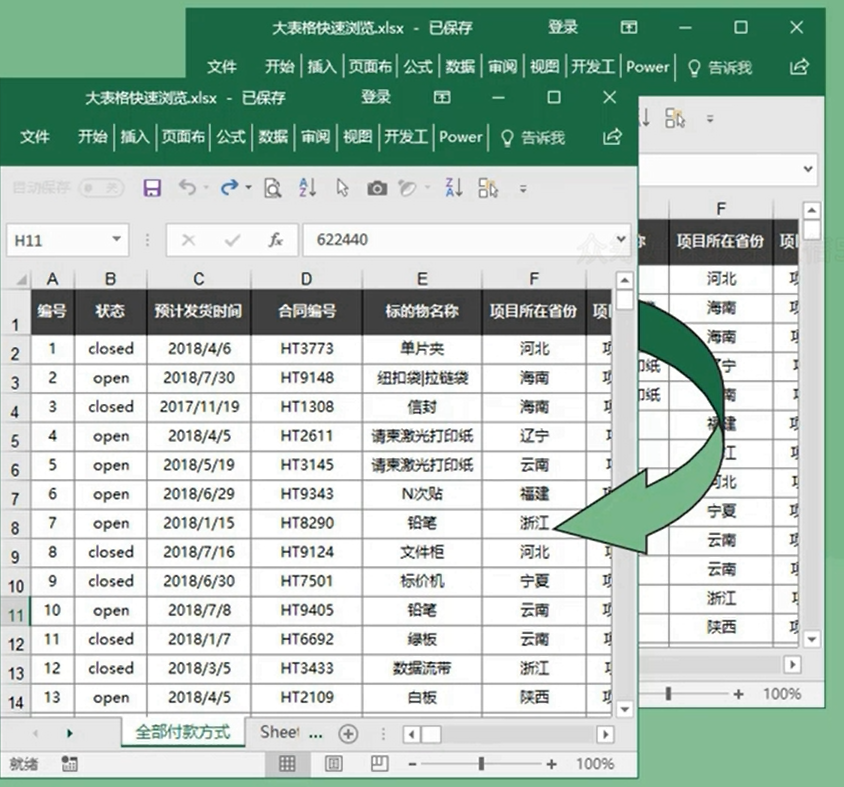Click cell 文件柜
The width and height of the screenshot is (844, 787).
tap(422, 552)
